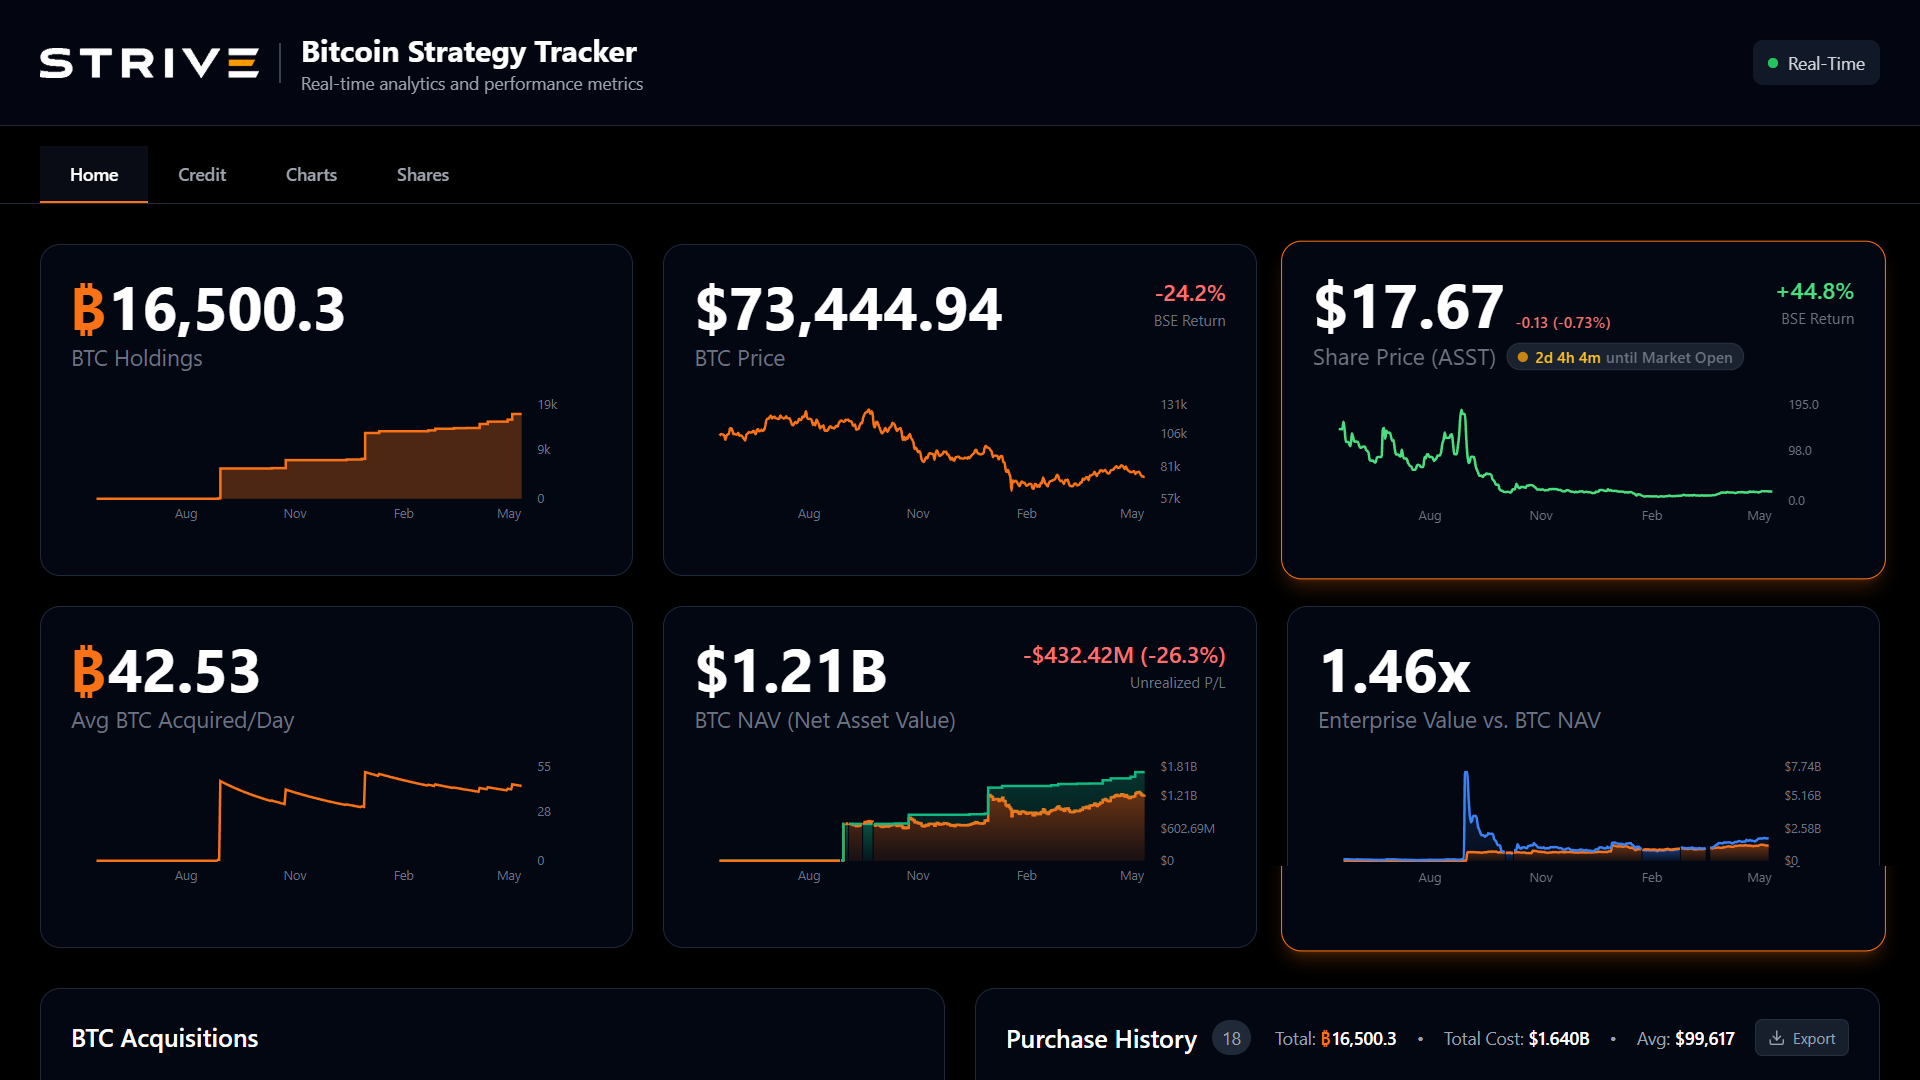Click the Enterprise Value vs. BTC NAV label
Image resolution: width=1920 pixels, height=1080 pixels.
pyautogui.click(x=1459, y=720)
